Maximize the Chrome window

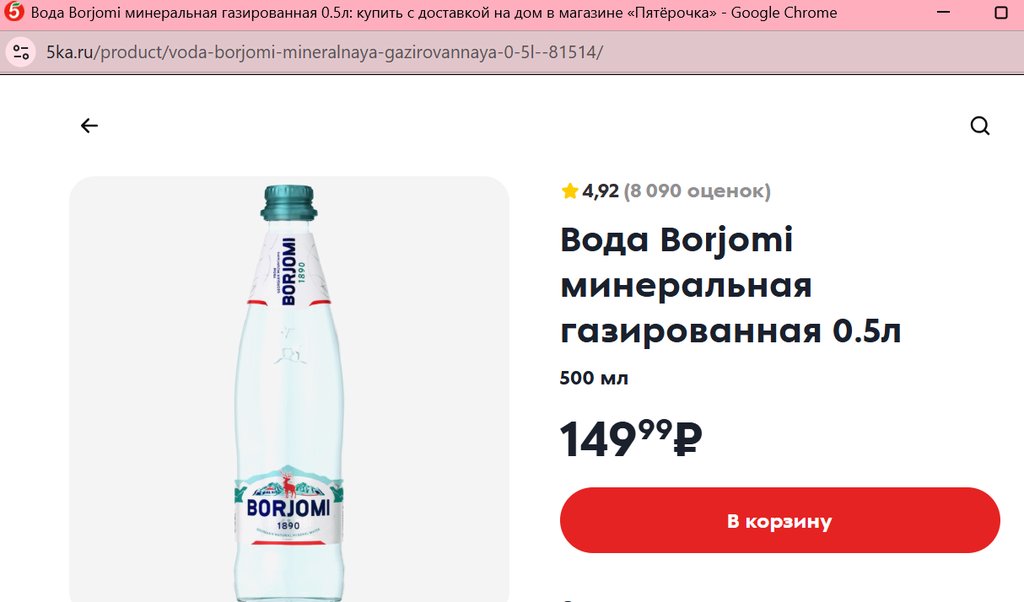pyautogui.click(x=1001, y=14)
